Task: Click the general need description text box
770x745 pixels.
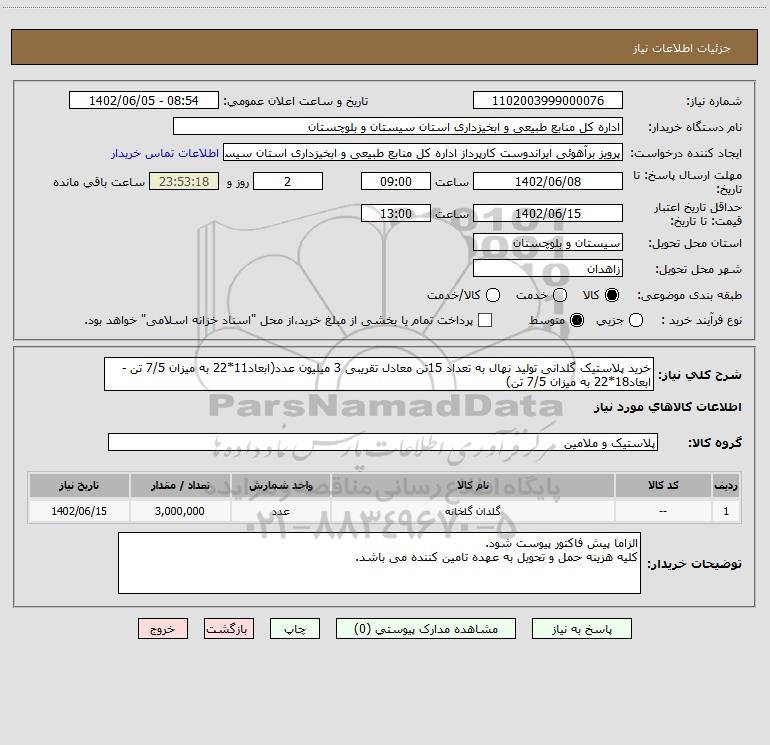Action: coord(379,374)
